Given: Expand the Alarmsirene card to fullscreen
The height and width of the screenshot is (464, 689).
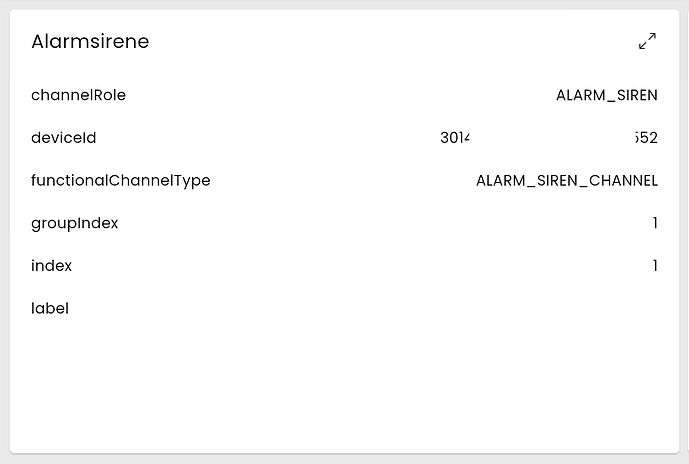Looking at the screenshot, I should (647, 41).
